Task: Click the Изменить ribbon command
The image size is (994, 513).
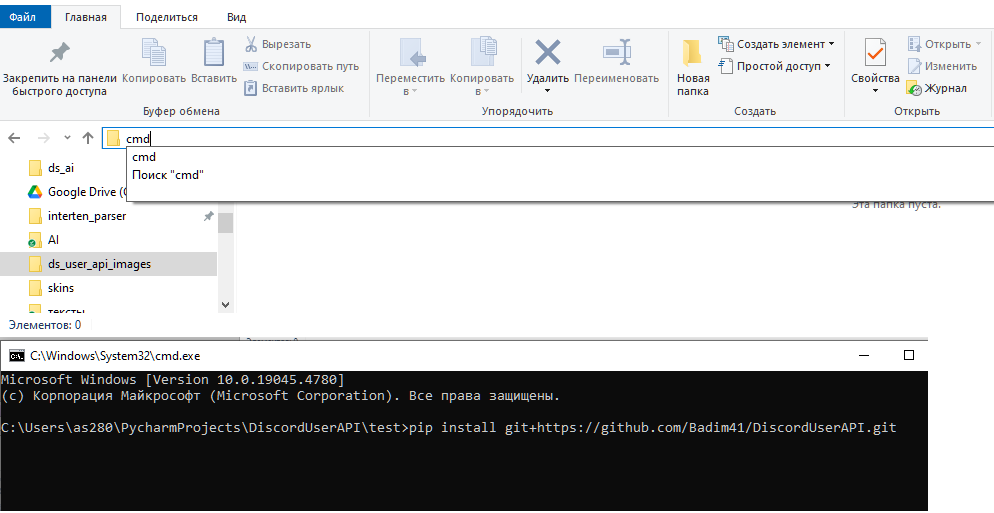Action: [942, 66]
